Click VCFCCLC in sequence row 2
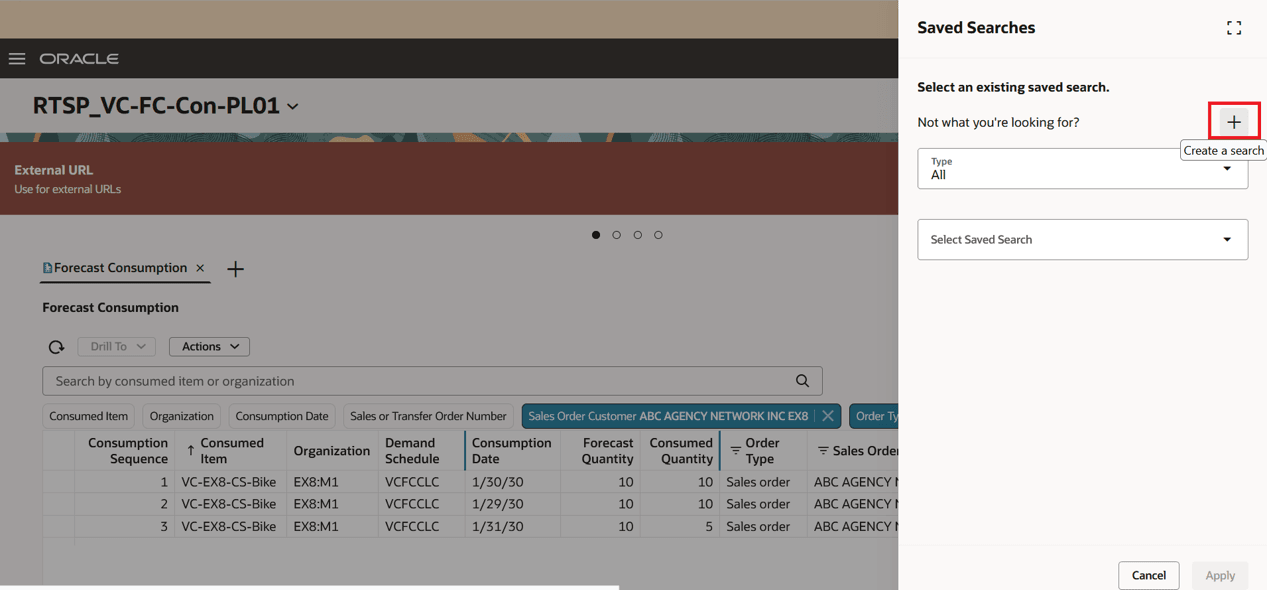1267x590 pixels. click(412, 504)
